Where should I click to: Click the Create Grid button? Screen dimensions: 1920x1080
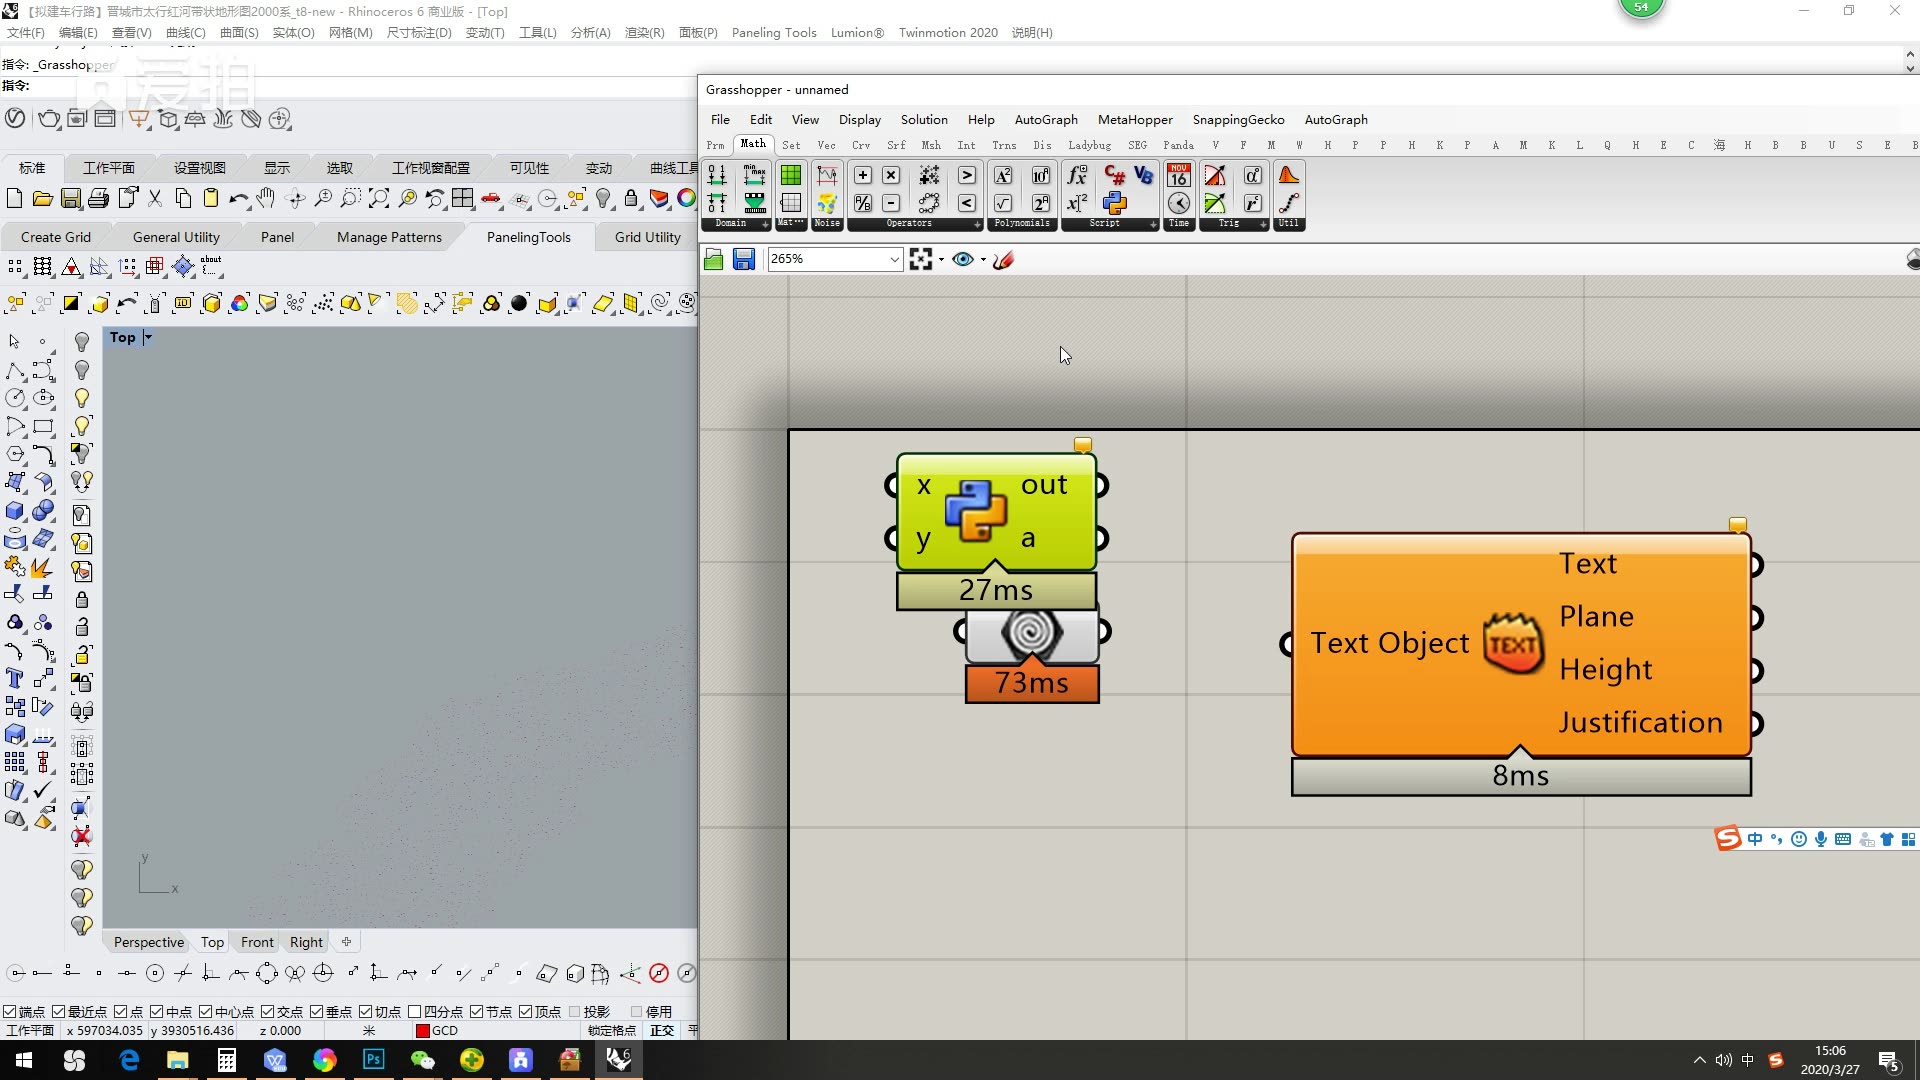pyautogui.click(x=55, y=236)
